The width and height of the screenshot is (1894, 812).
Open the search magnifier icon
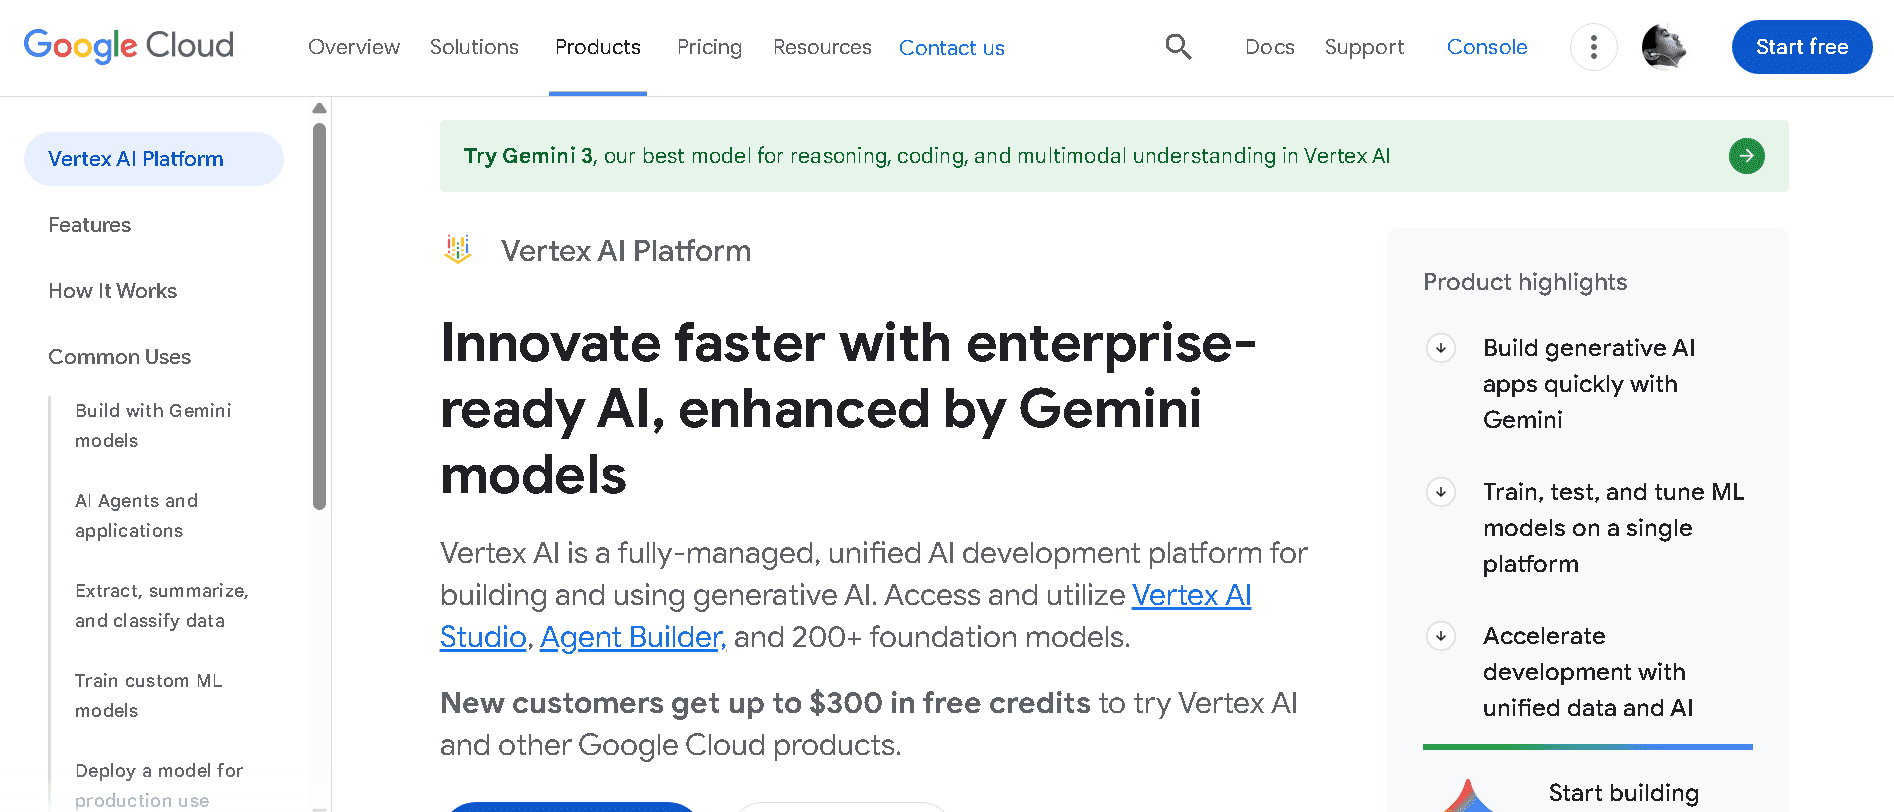tap(1178, 47)
